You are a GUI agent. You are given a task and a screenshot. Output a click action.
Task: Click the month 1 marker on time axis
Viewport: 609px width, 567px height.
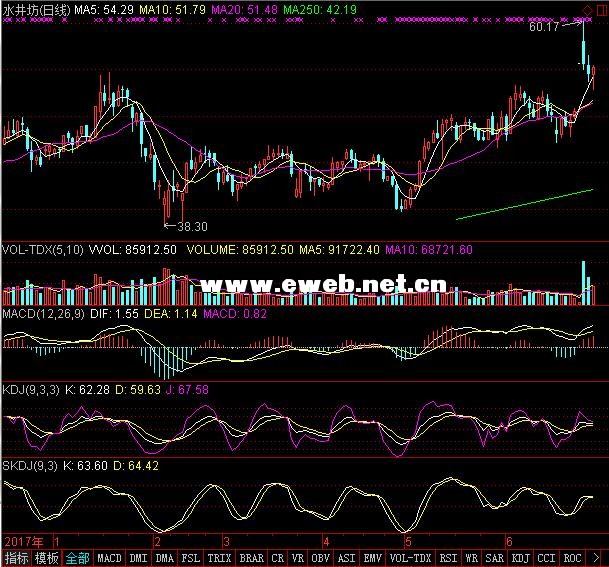pyautogui.click(x=57, y=542)
